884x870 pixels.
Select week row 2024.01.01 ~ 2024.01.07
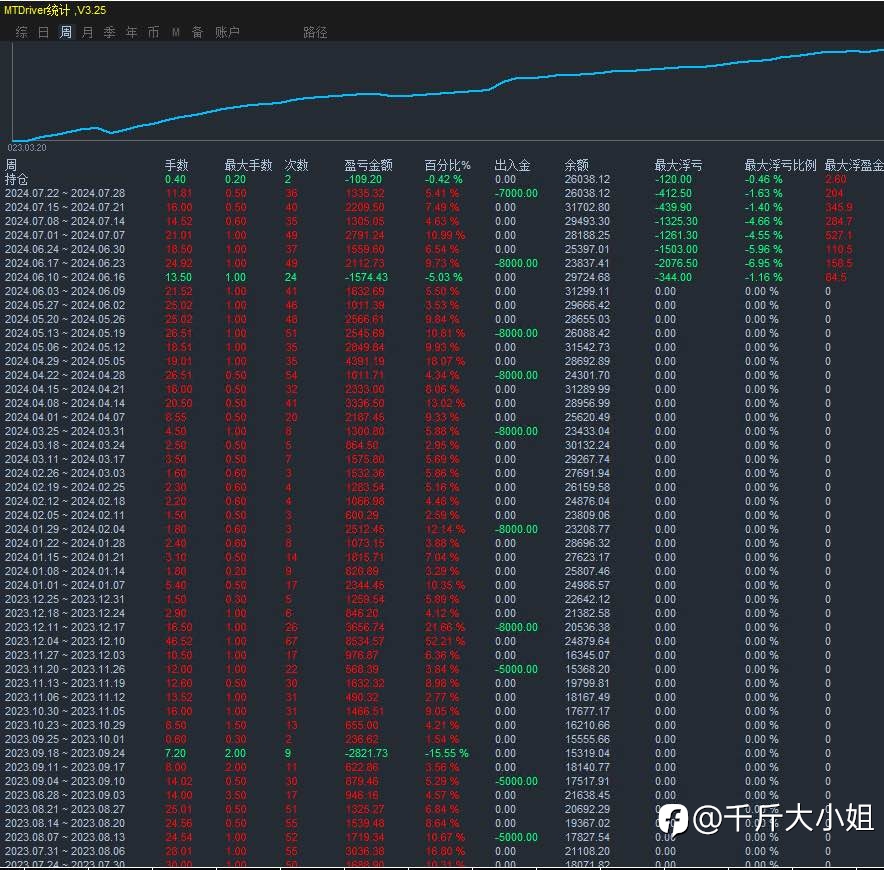click(442, 585)
